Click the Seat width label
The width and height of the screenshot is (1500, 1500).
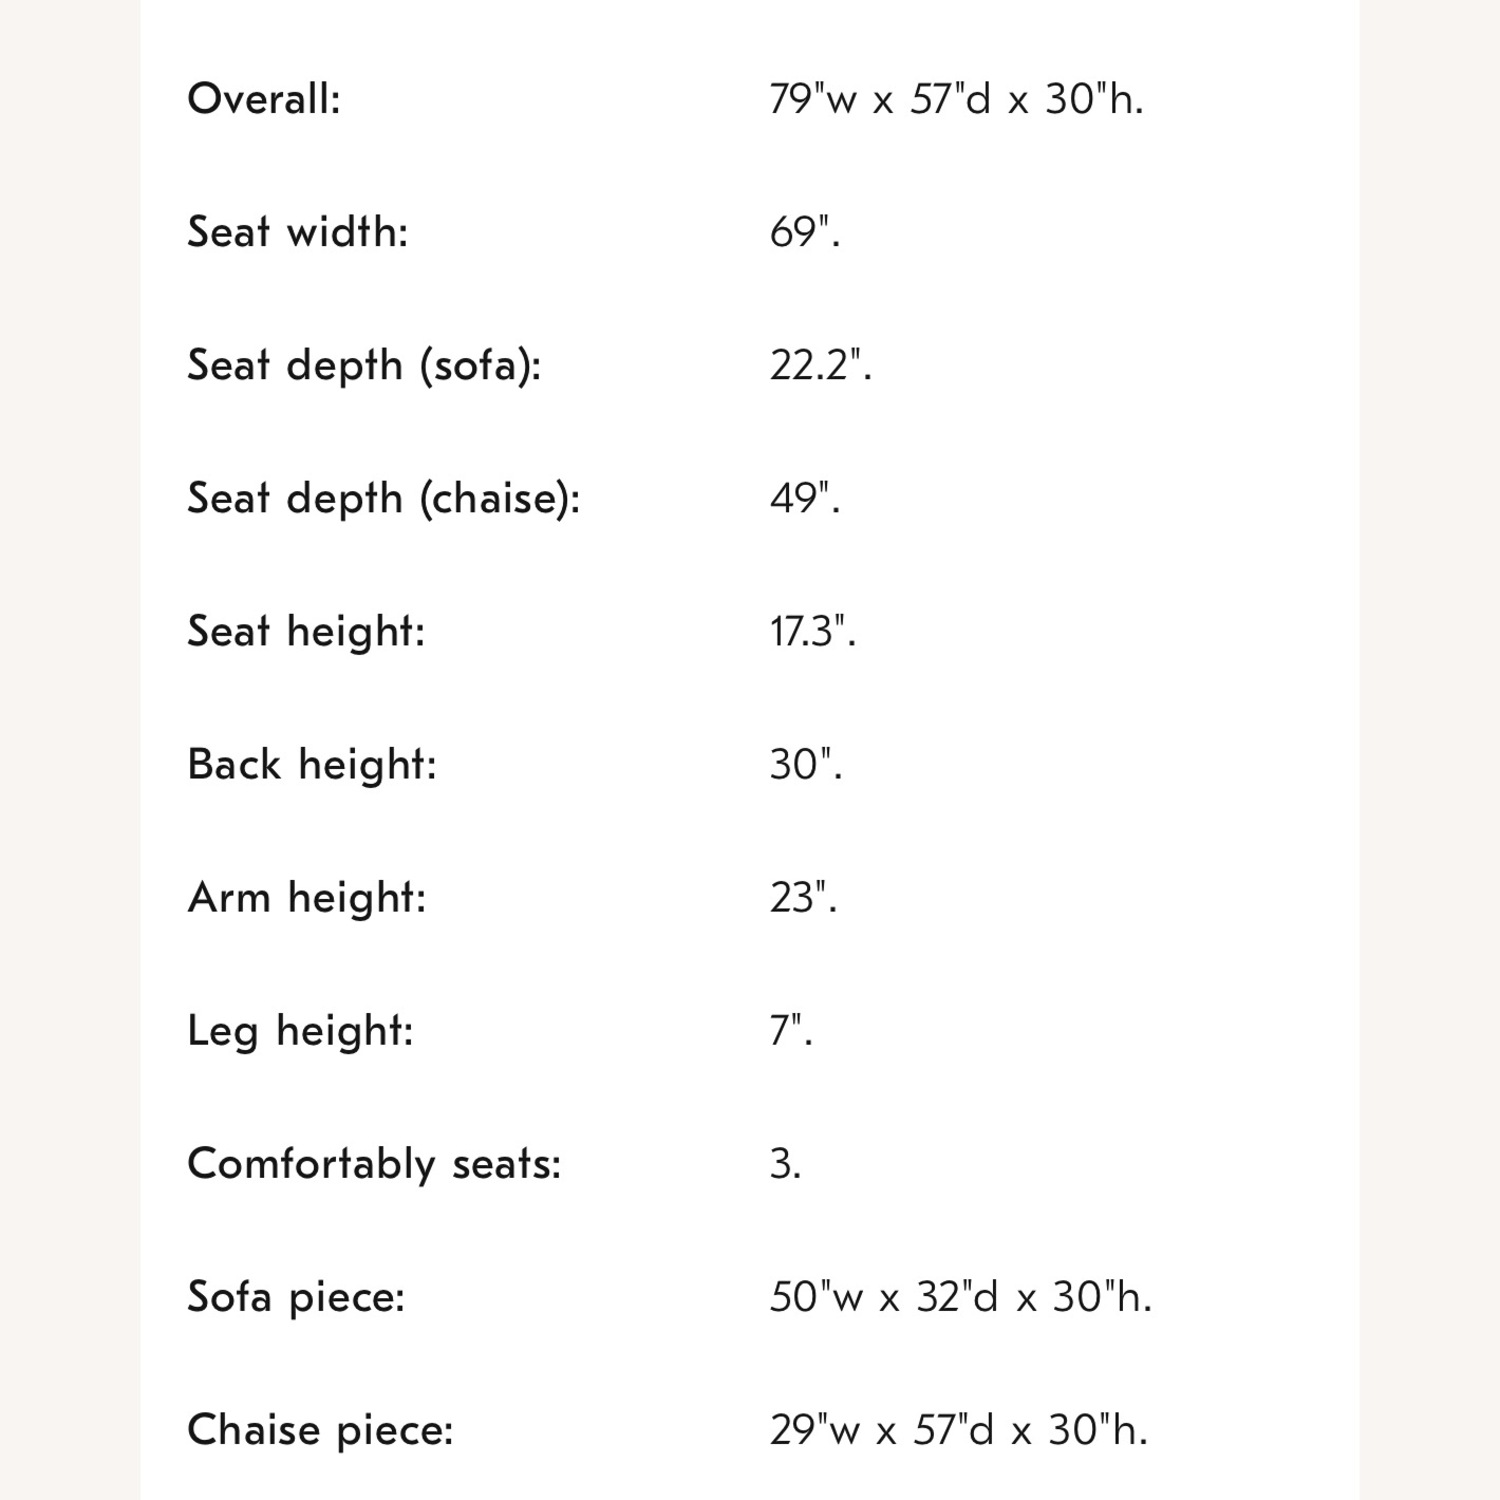coord(298,232)
